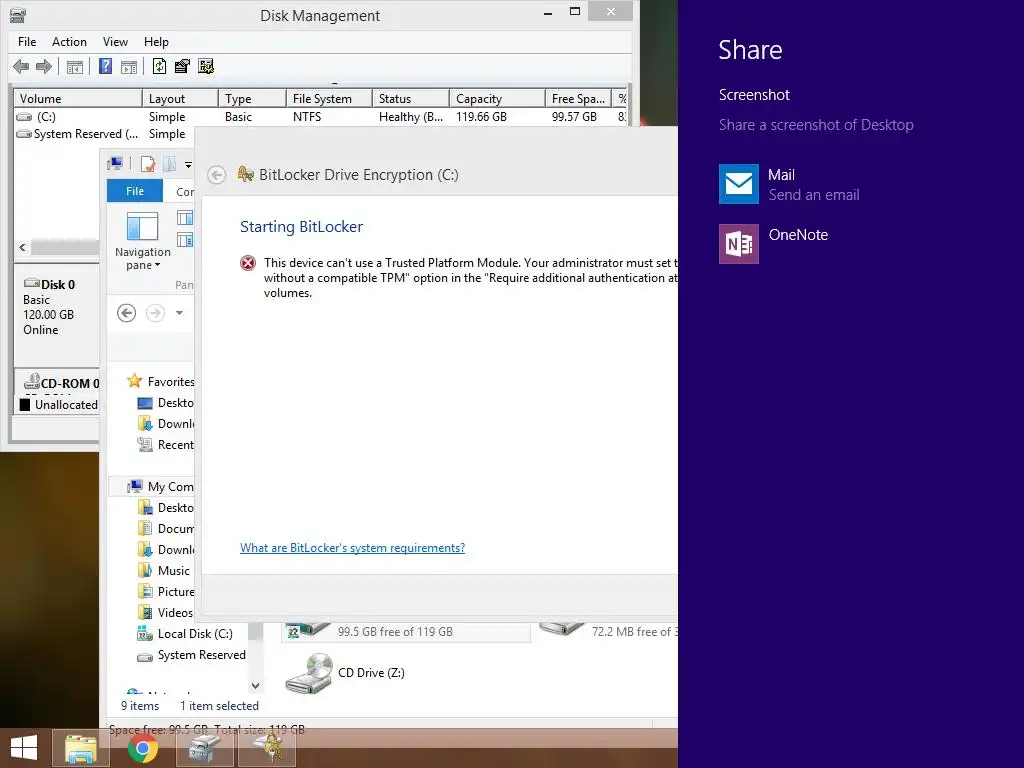The image size is (1024, 768).
Task: Open Google Chrome from taskbar
Action: 142,748
